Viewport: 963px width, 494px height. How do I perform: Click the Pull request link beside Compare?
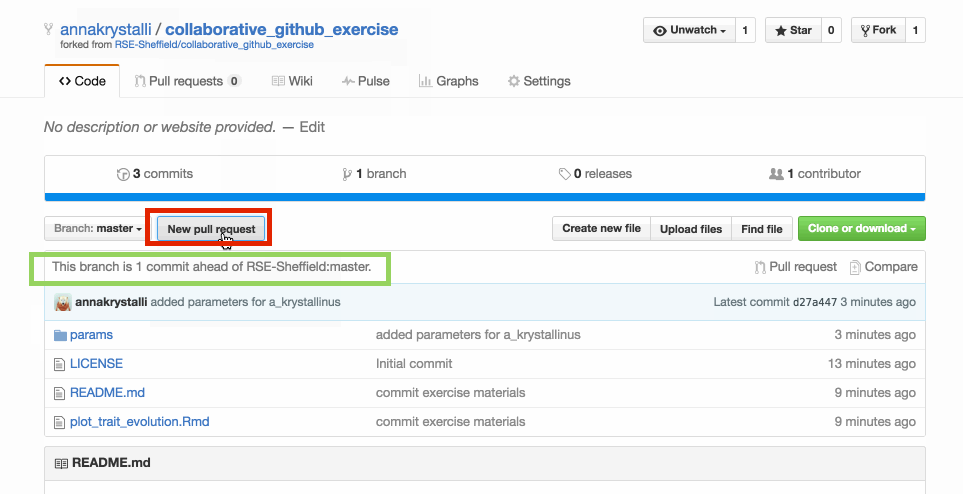click(795, 267)
